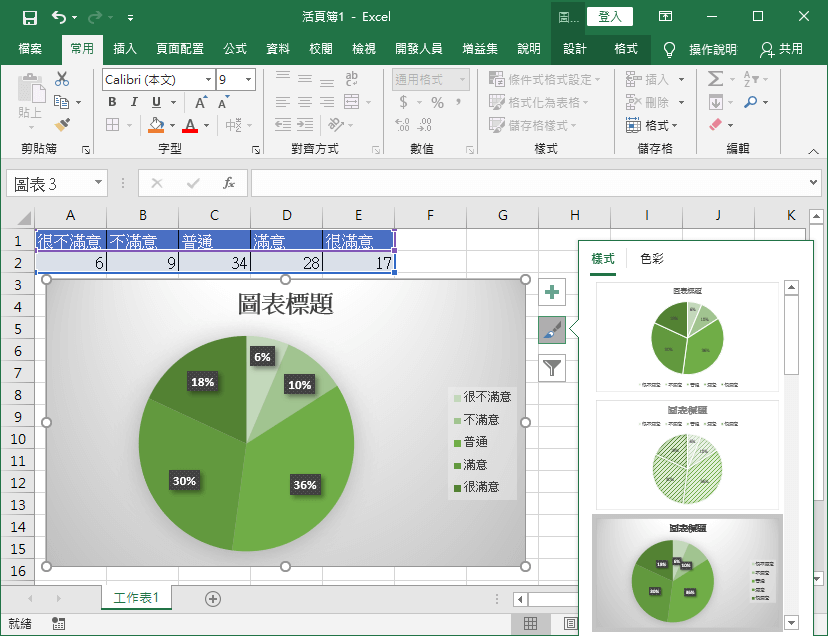Click the Find magnifier icon
Screen dimensions: 828x636
(750, 102)
